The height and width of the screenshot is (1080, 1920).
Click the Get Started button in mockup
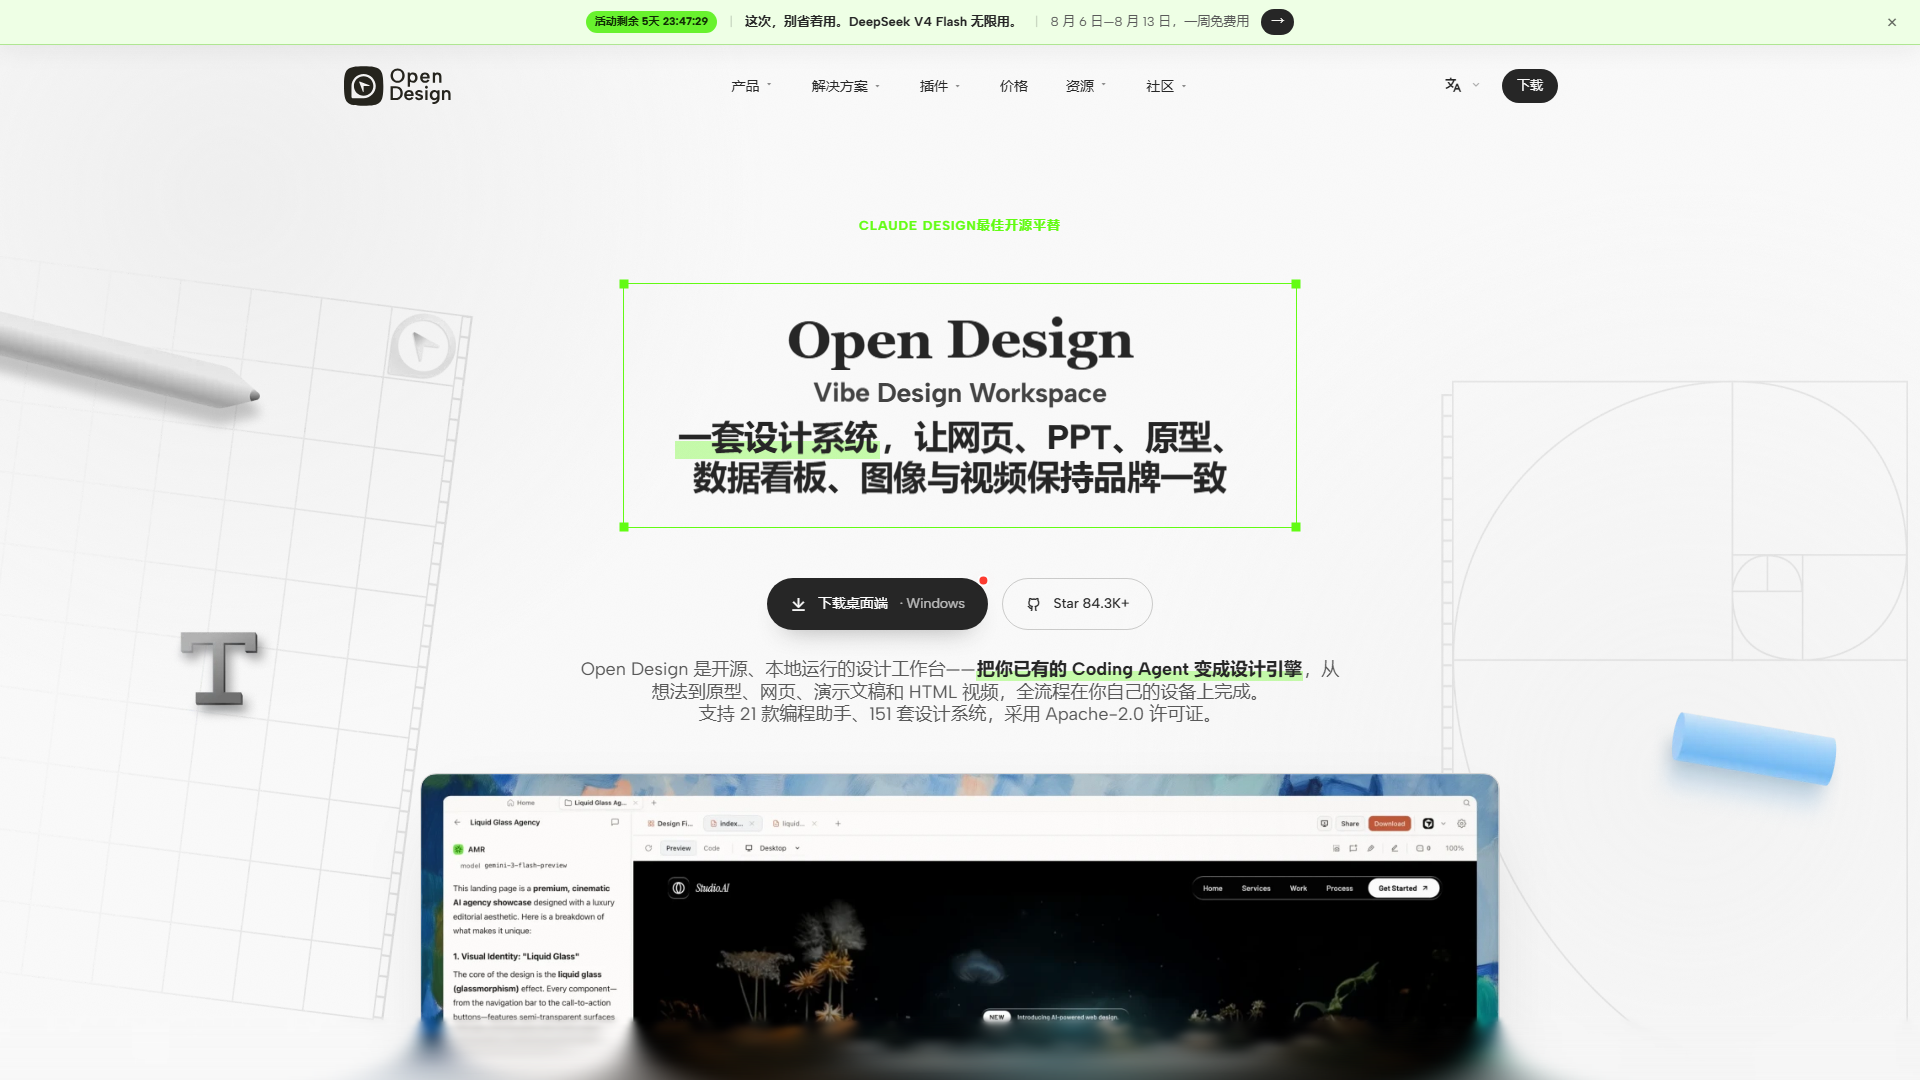(x=1403, y=888)
